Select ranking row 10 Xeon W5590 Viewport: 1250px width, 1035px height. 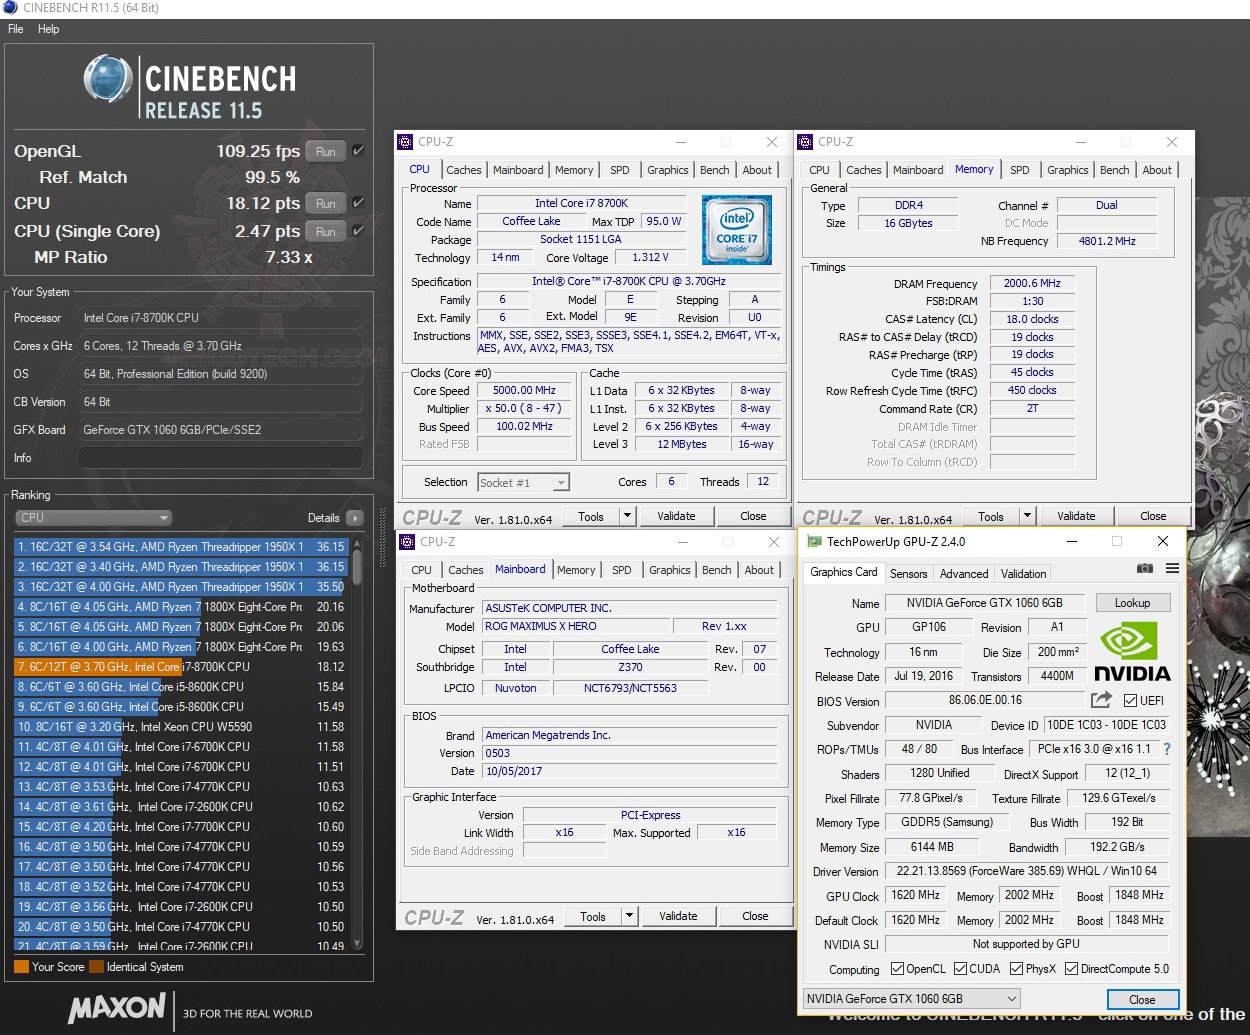(181, 727)
